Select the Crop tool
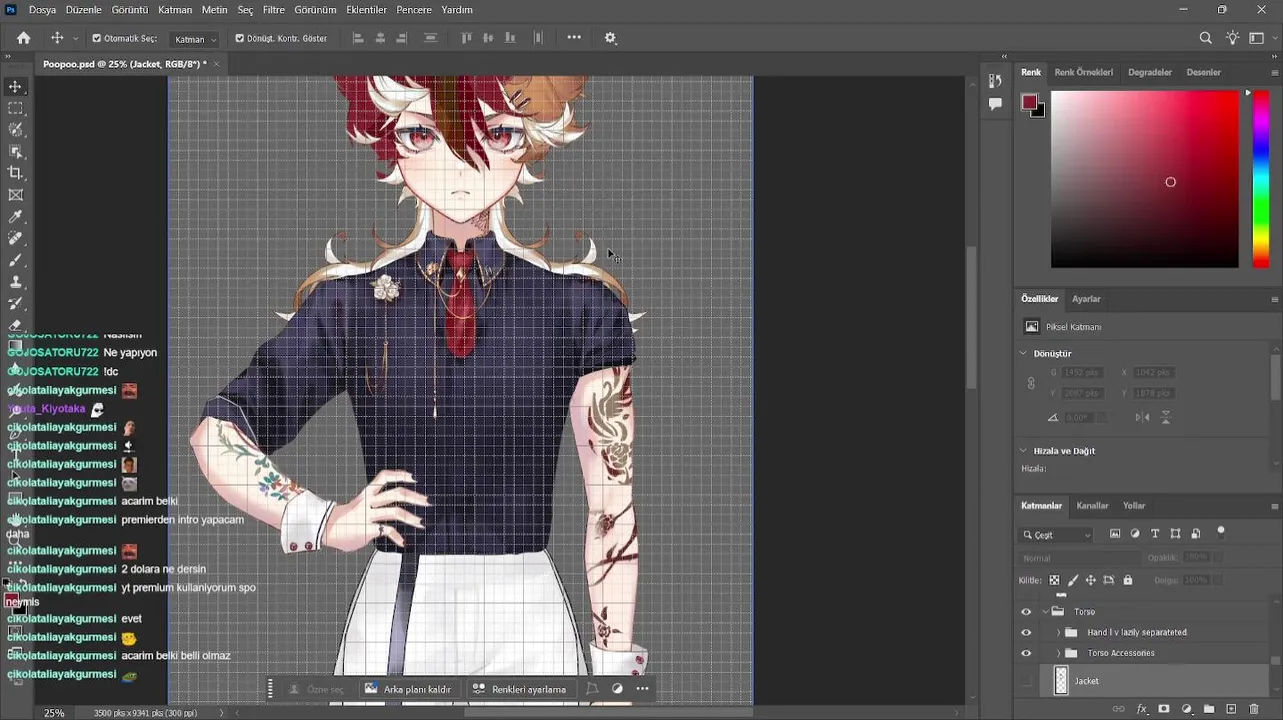The width and height of the screenshot is (1283, 720). pyautogui.click(x=15, y=174)
